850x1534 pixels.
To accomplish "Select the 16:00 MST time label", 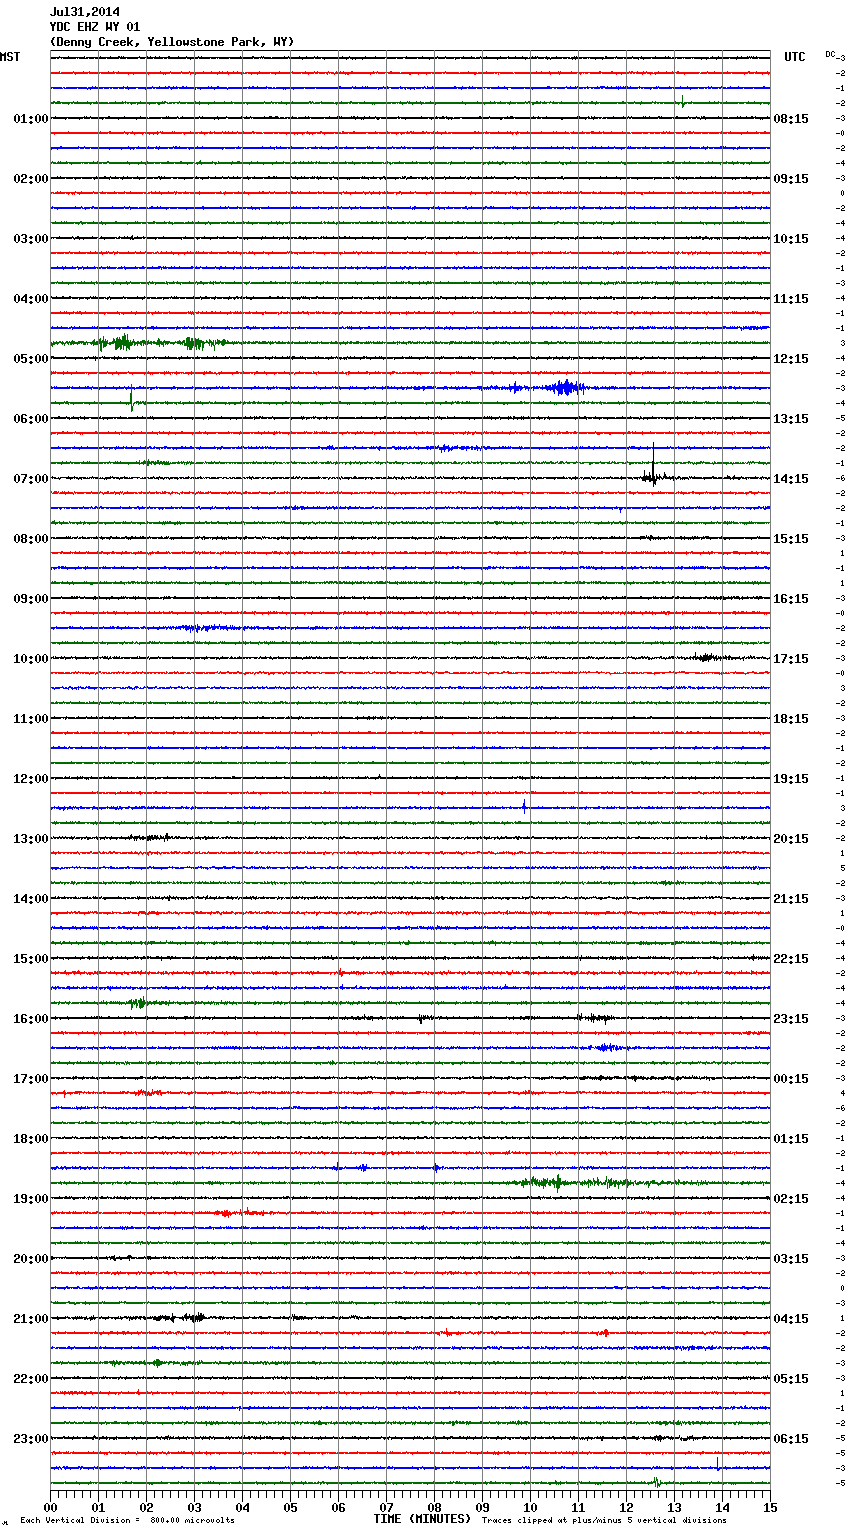I will tap(31, 1019).
